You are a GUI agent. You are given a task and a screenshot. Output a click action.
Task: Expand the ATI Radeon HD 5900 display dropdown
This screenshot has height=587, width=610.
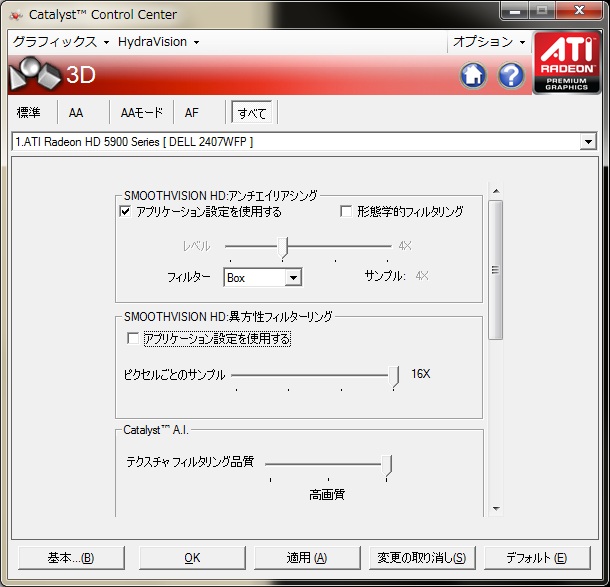point(588,142)
